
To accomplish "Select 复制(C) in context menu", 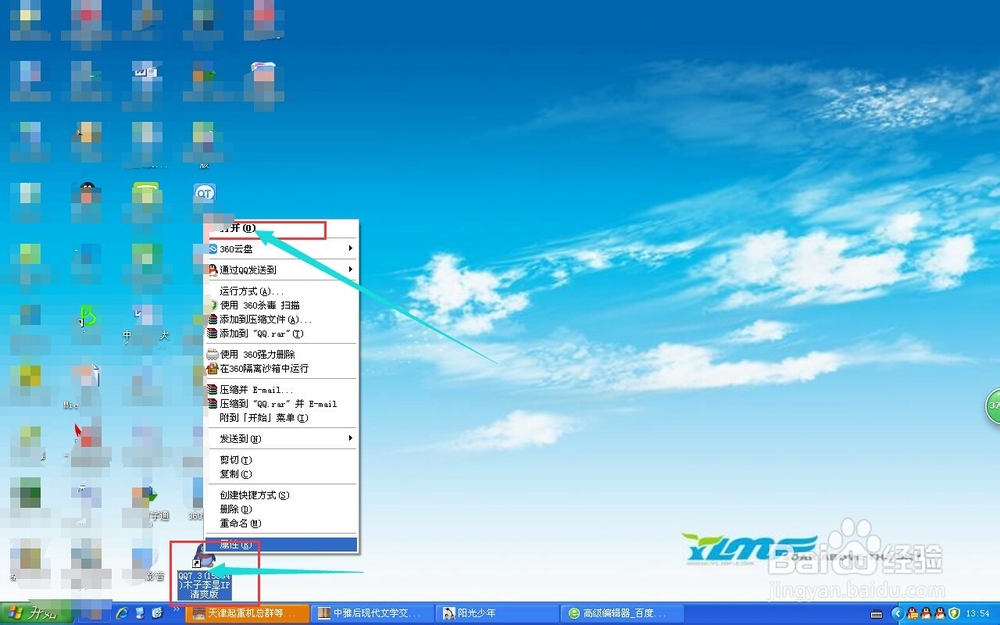I will click(x=281, y=473).
